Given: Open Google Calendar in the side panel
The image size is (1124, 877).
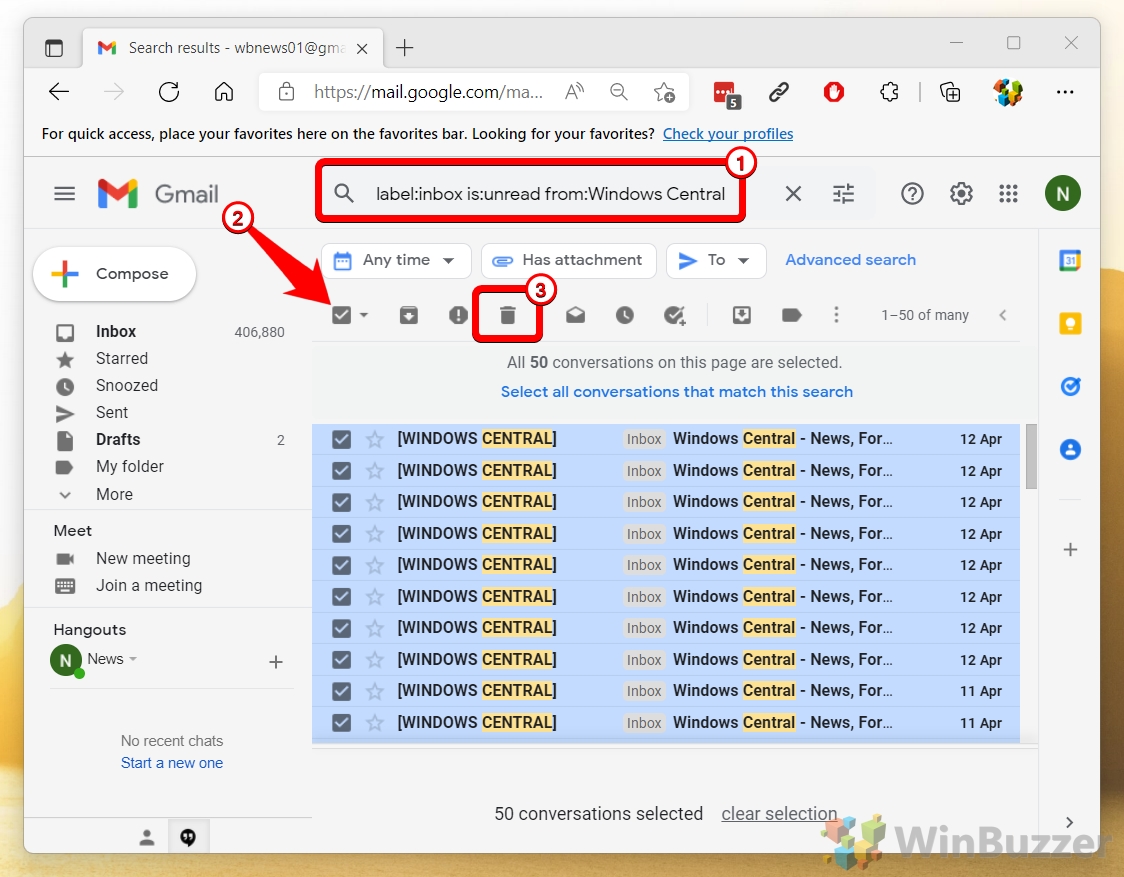Looking at the screenshot, I should (x=1071, y=259).
